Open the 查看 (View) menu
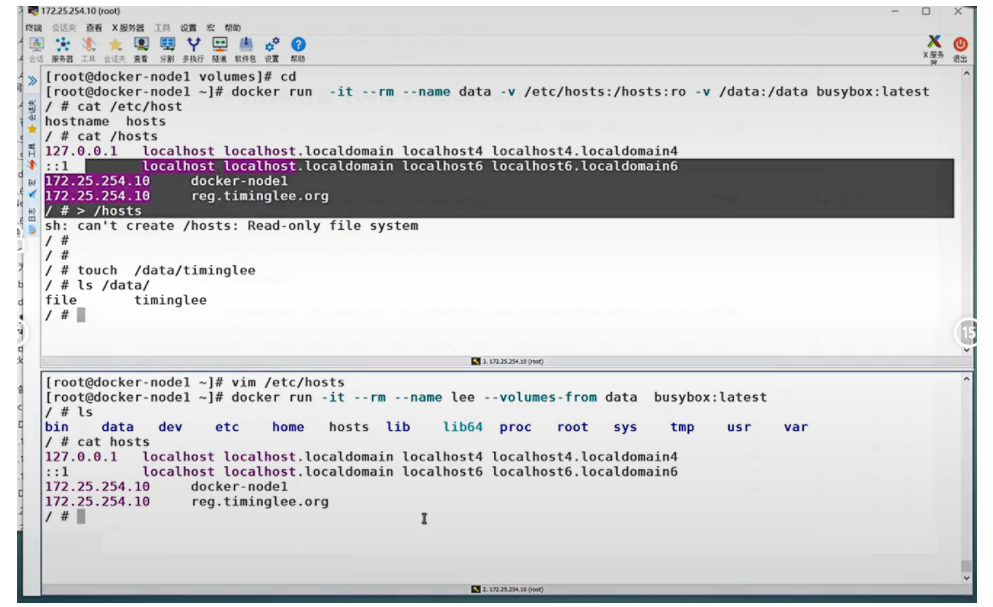Viewport: 993px width, 607px height. 94,28
